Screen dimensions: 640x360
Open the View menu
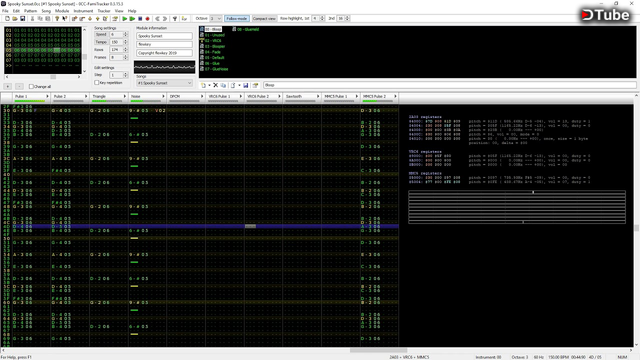119,11
